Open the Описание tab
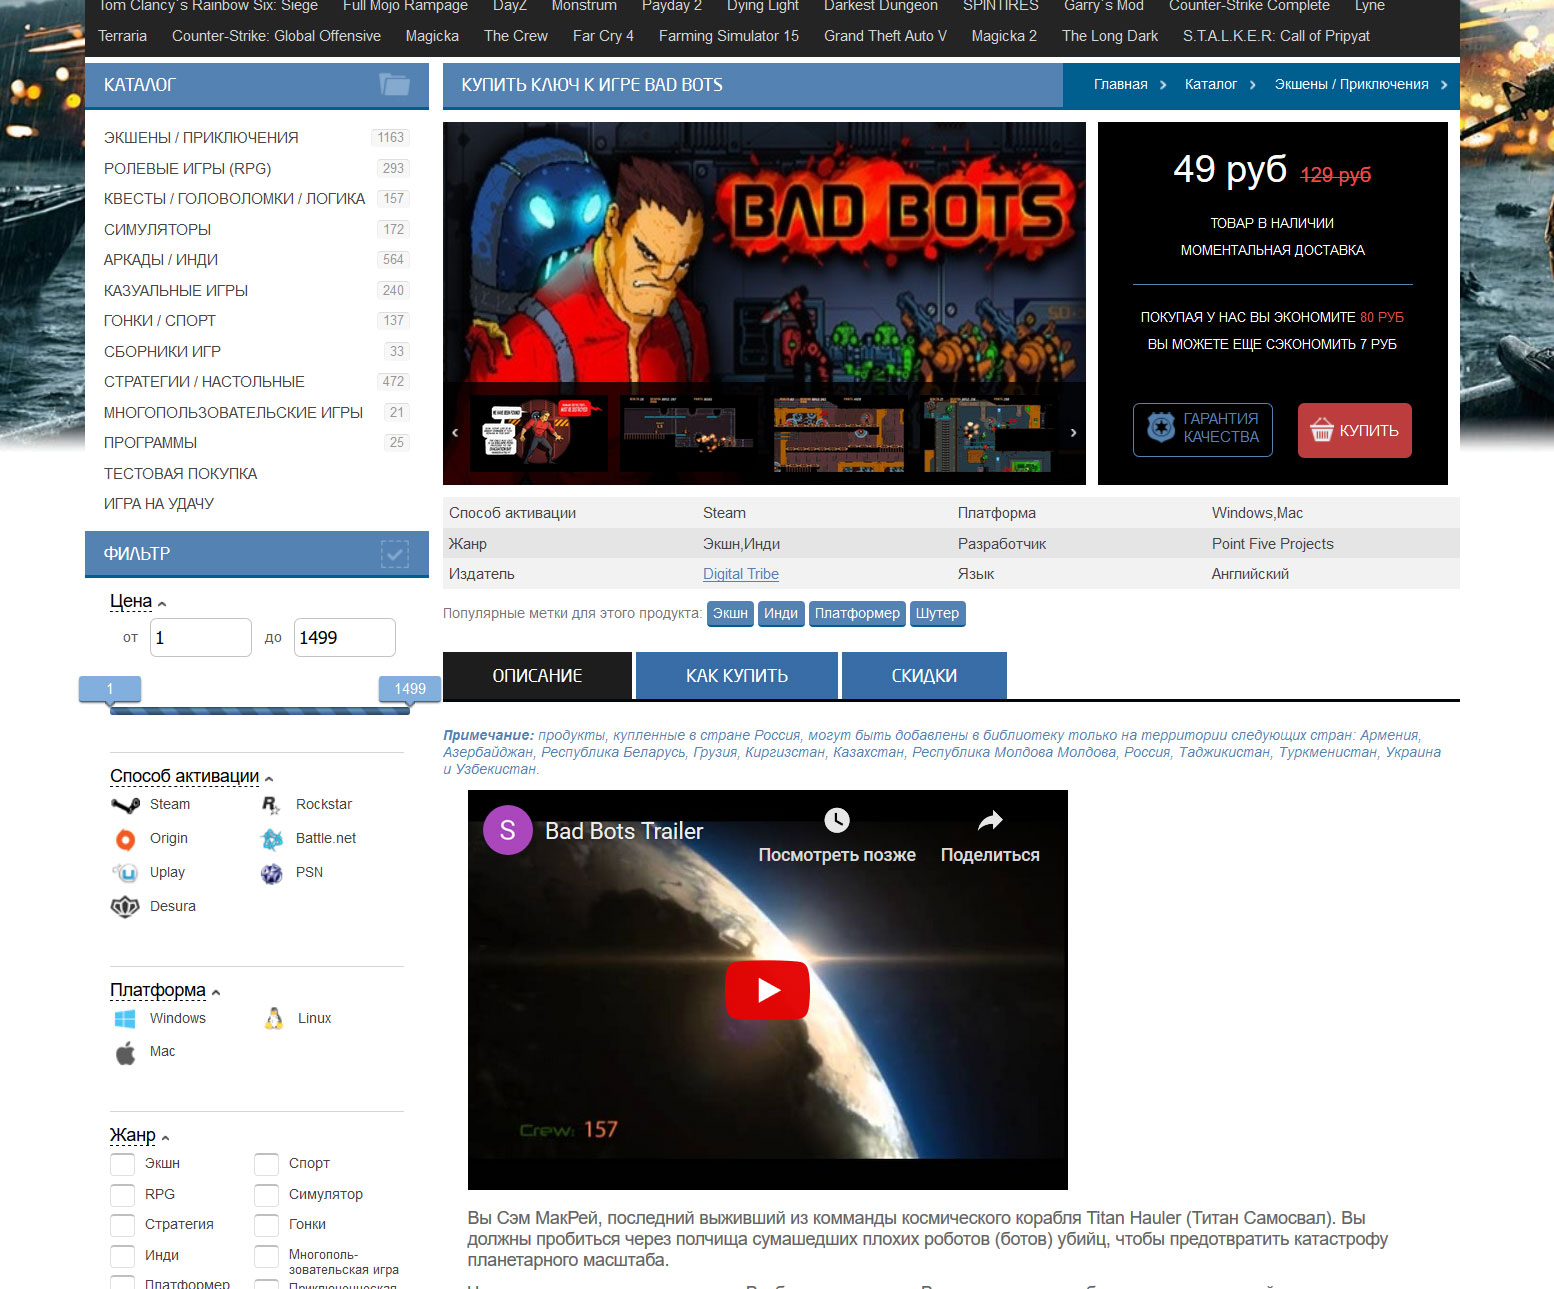The width and height of the screenshot is (1554, 1289). (x=537, y=676)
